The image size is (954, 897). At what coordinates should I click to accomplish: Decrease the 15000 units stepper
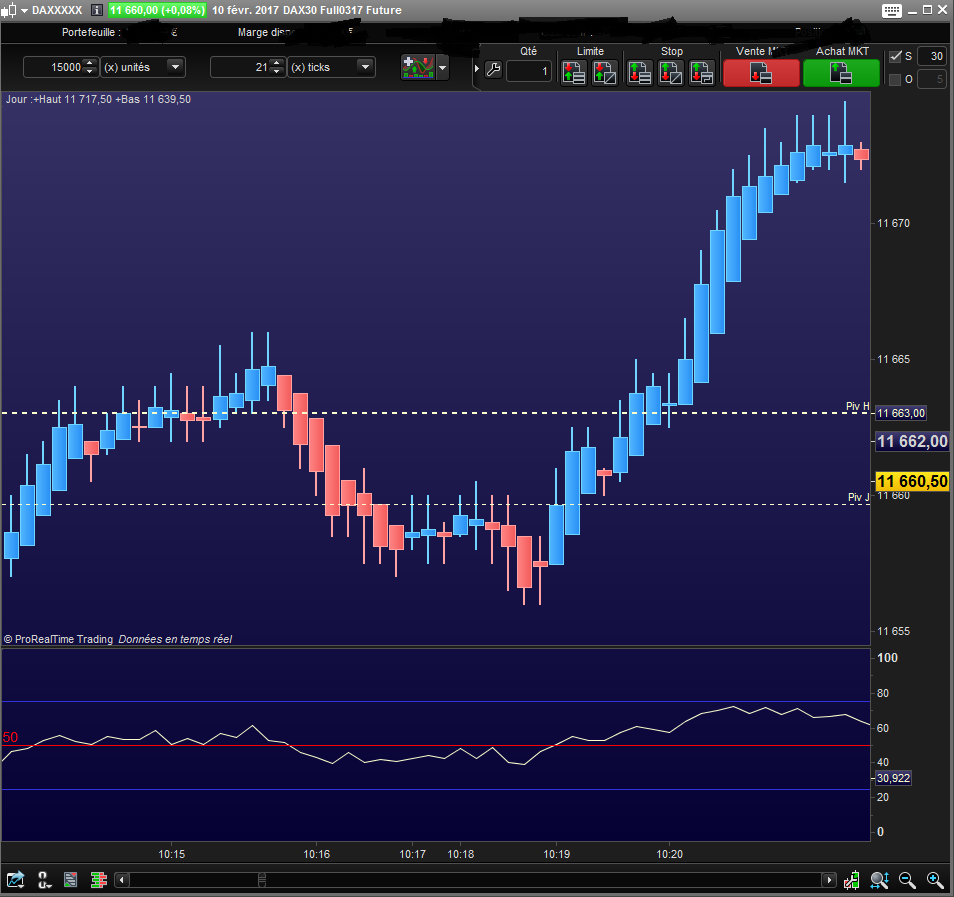[89, 72]
